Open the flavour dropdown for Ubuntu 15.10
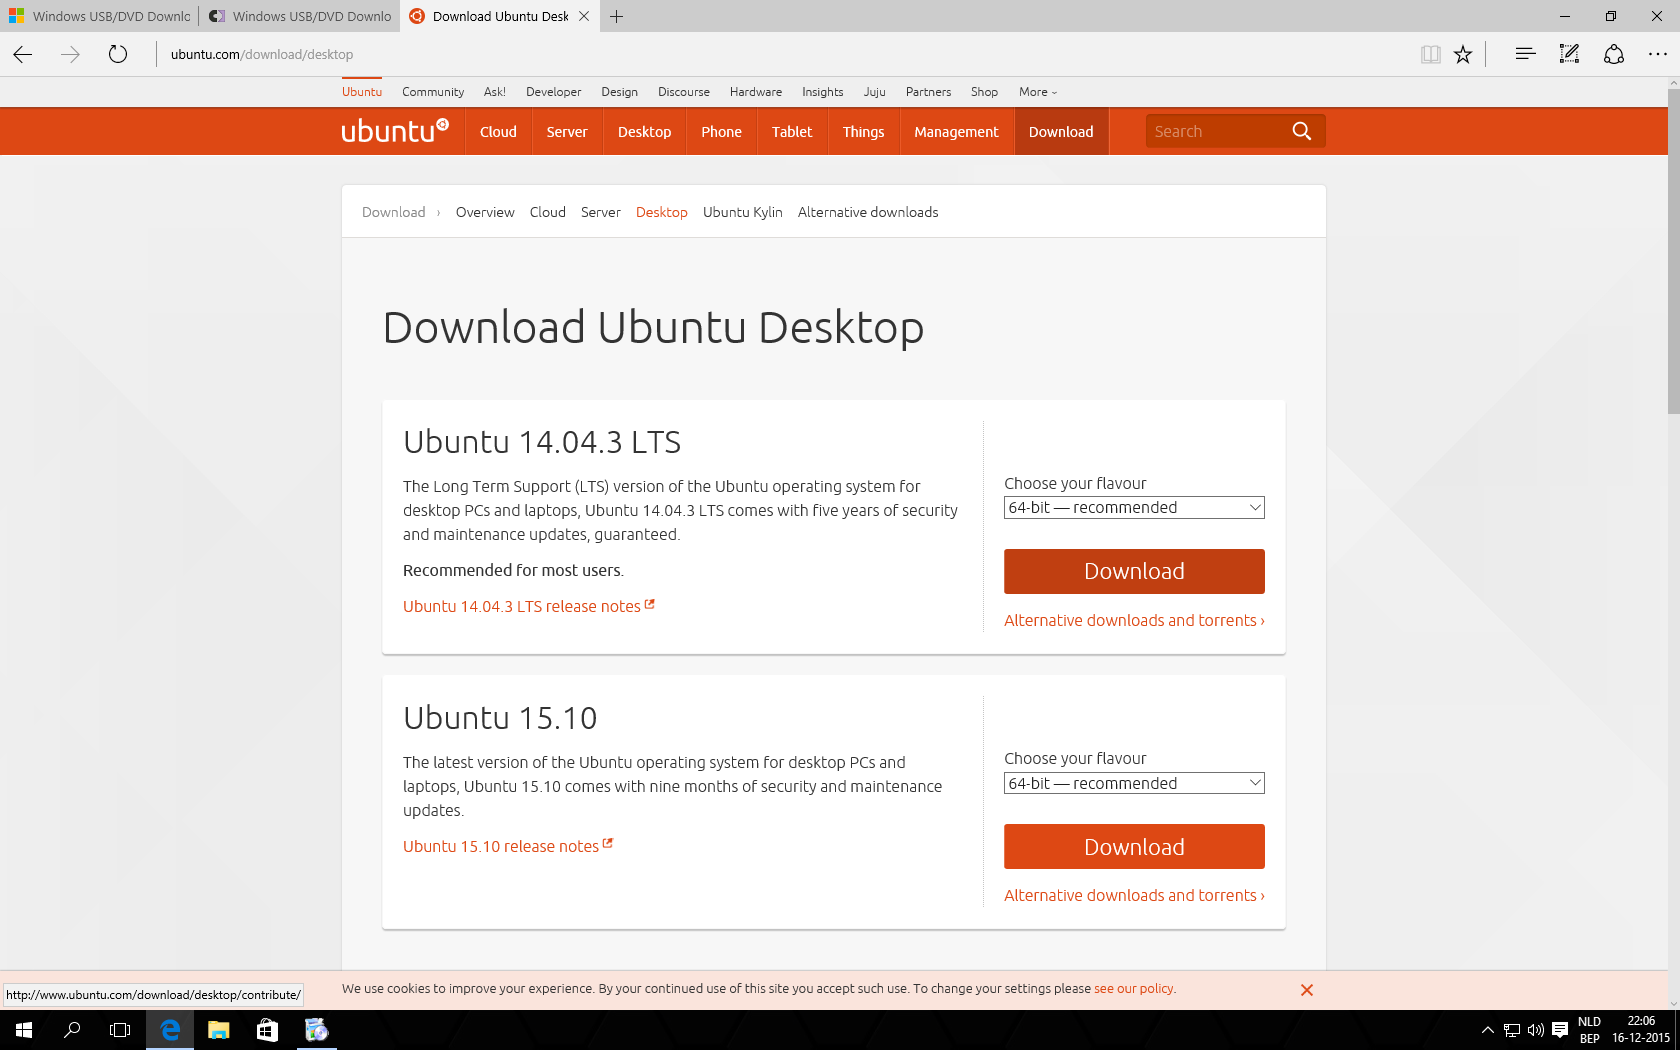Viewport: 1680px width, 1050px height. point(1133,783)
